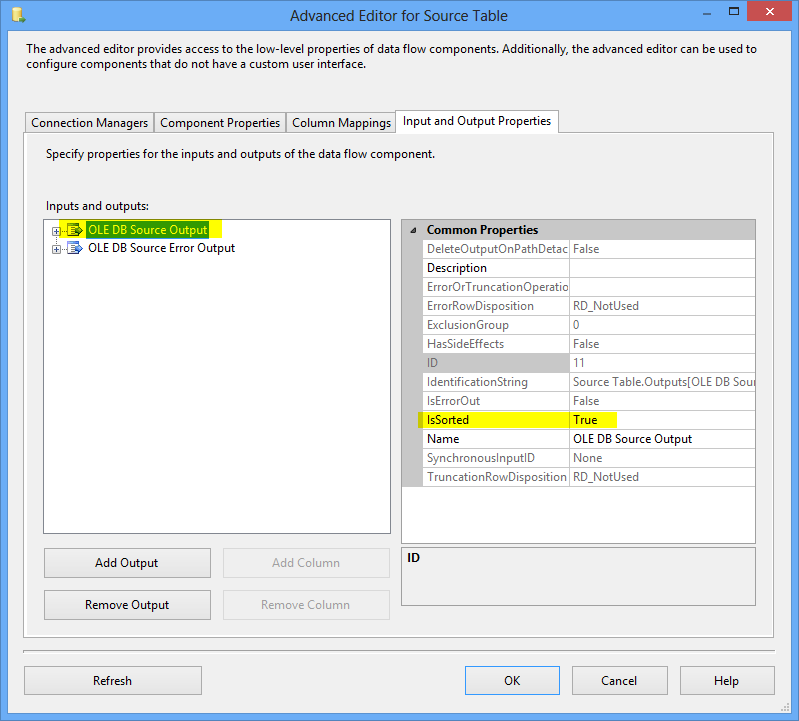Click the OLE DB Source Output icon

tap(74, 231)
